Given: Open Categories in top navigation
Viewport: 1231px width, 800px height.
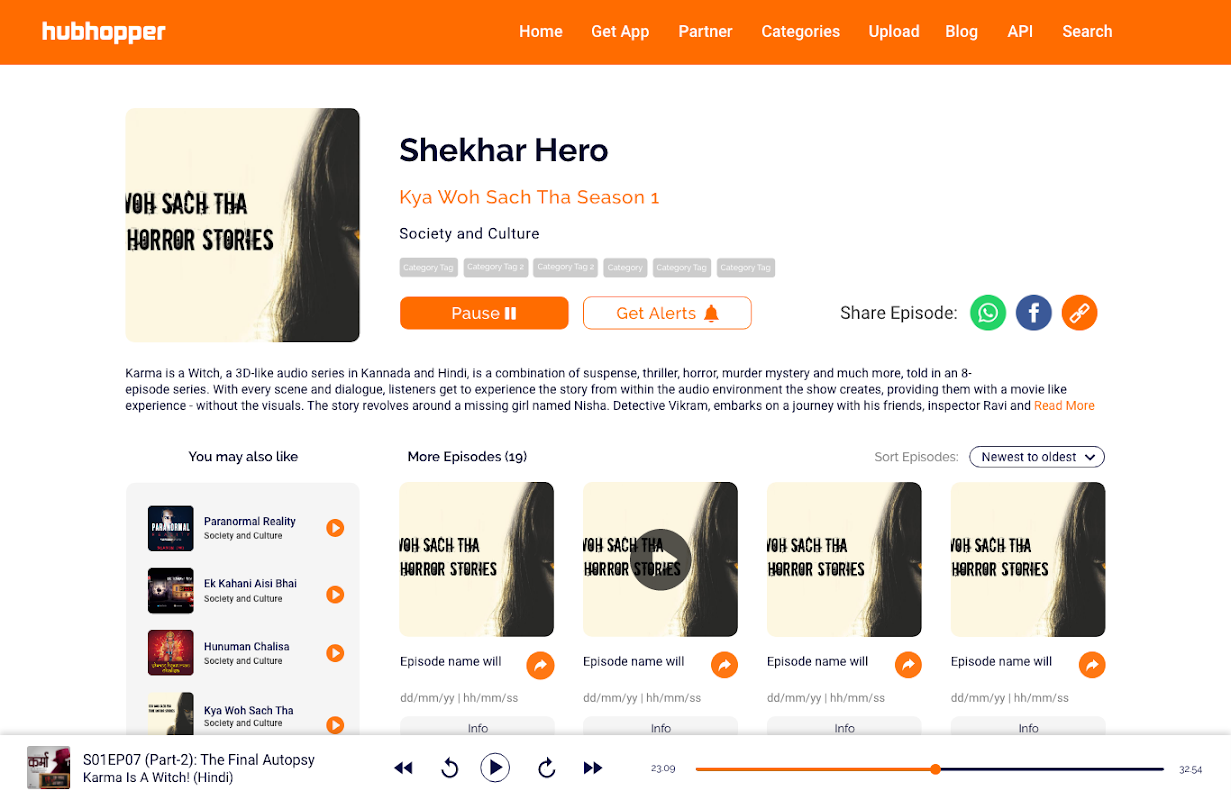Looking at the screenshot, I should coord(800,31).
